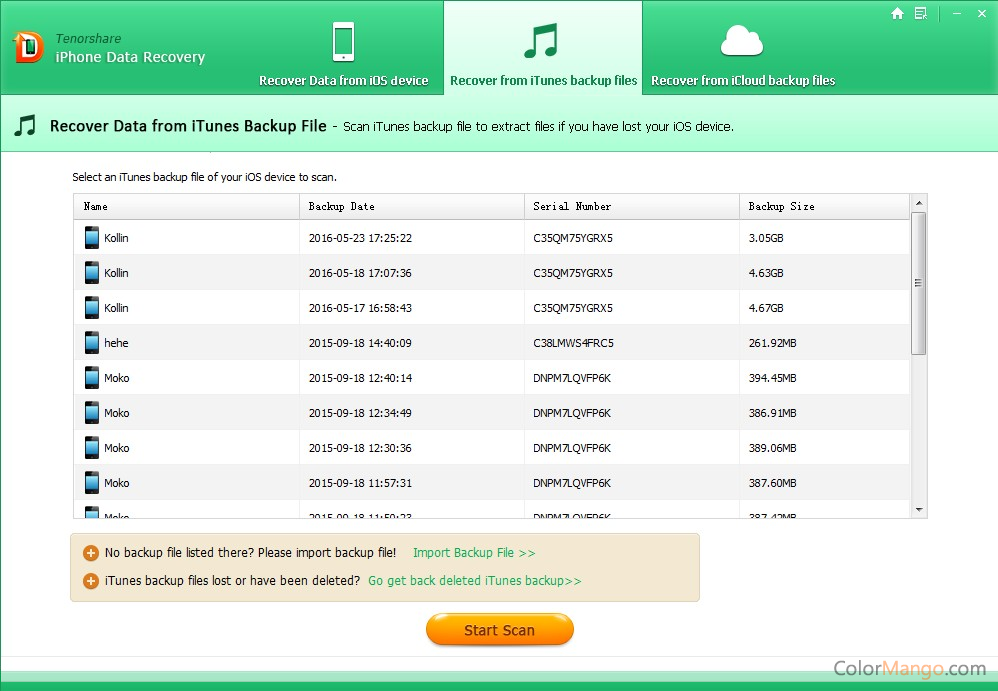Sort by the Serial Number column header
998x691 pixels.
tap(632, 206)
